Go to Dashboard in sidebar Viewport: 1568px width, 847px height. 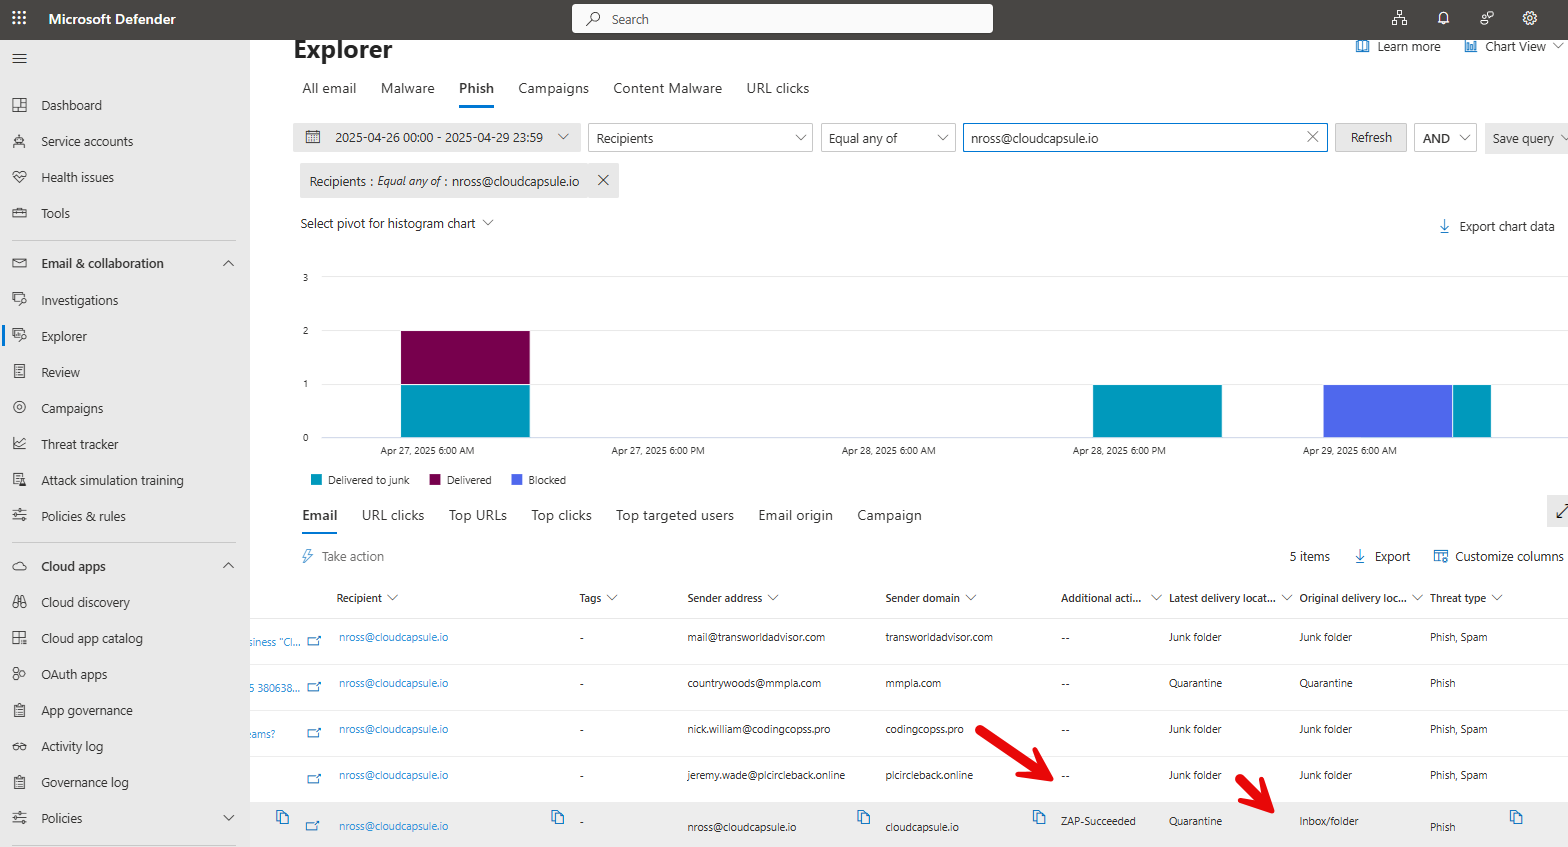(x=71, y=105)
